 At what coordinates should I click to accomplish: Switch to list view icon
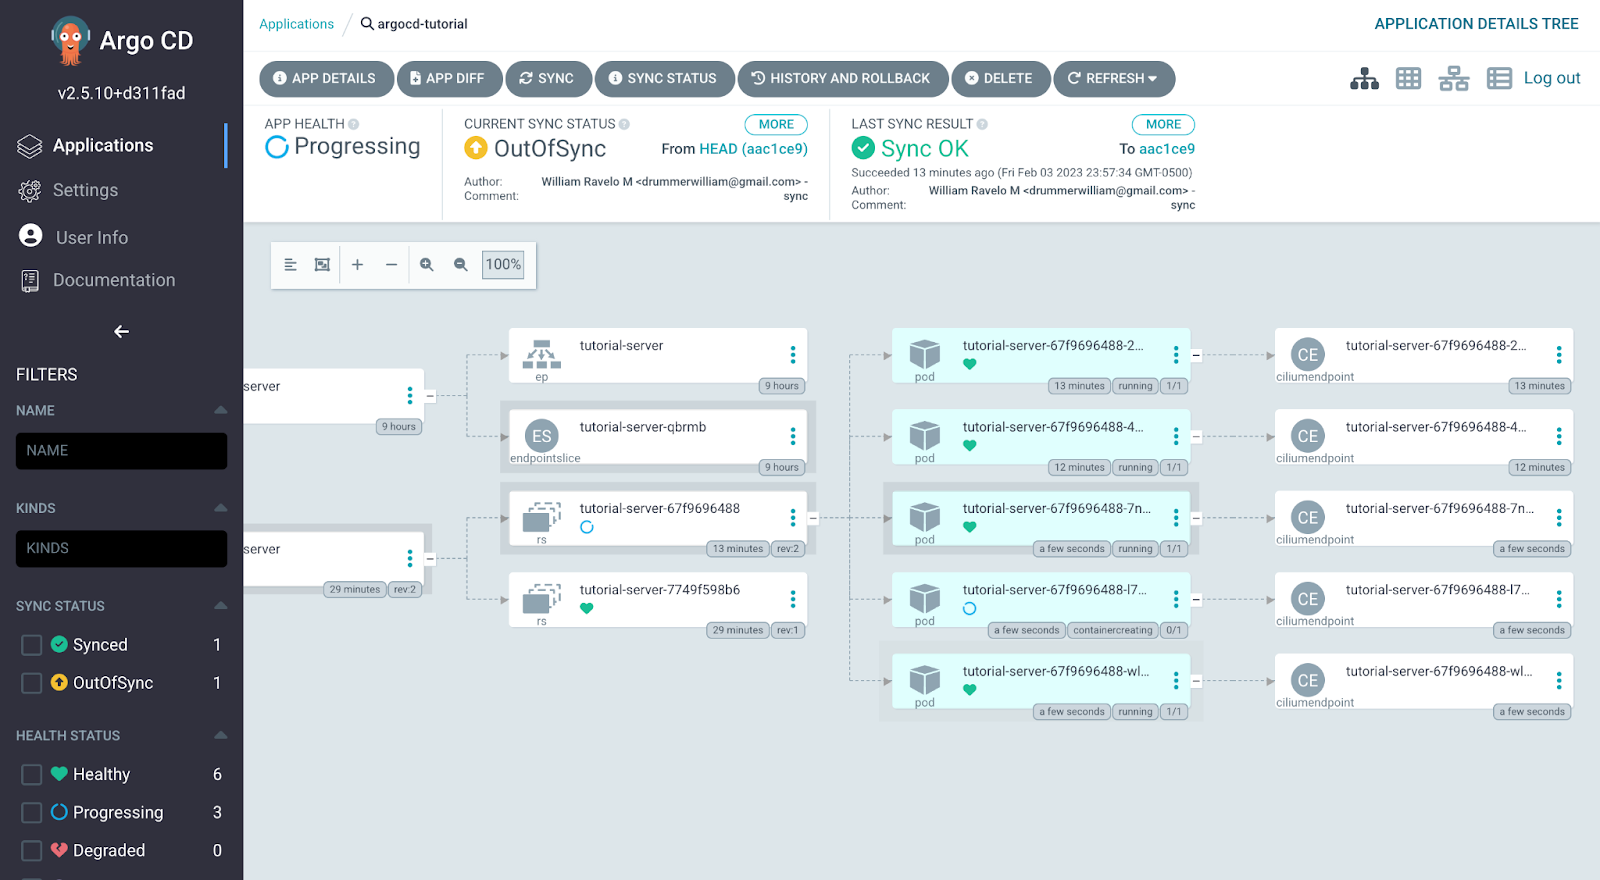(1499, 78)
